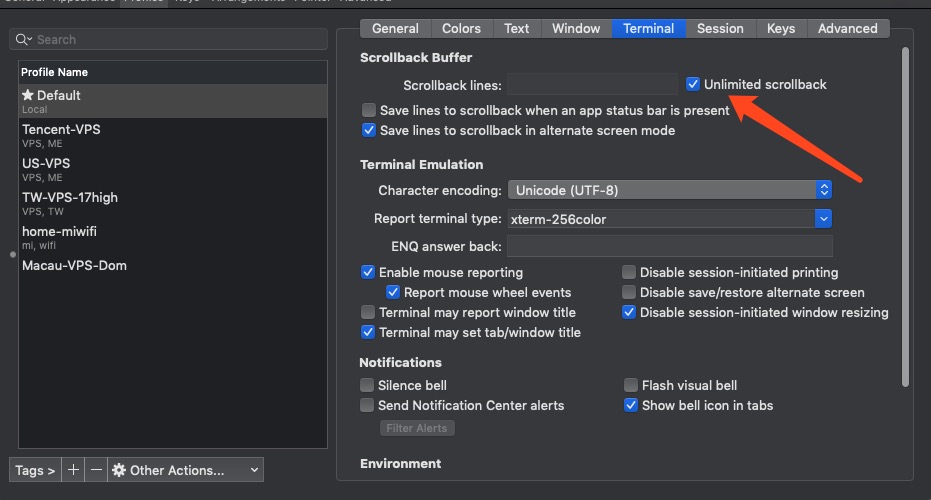This screenshot has height=500, width=931.
Task: Click the Profile Name column header
Action: tap(173, 72)
